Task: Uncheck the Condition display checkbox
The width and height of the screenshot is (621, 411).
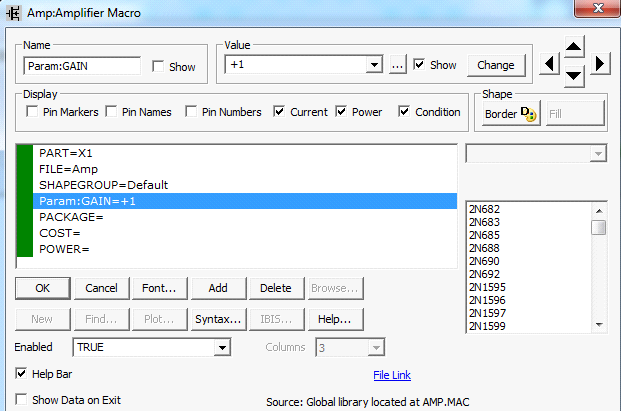Action: [404, 112]
